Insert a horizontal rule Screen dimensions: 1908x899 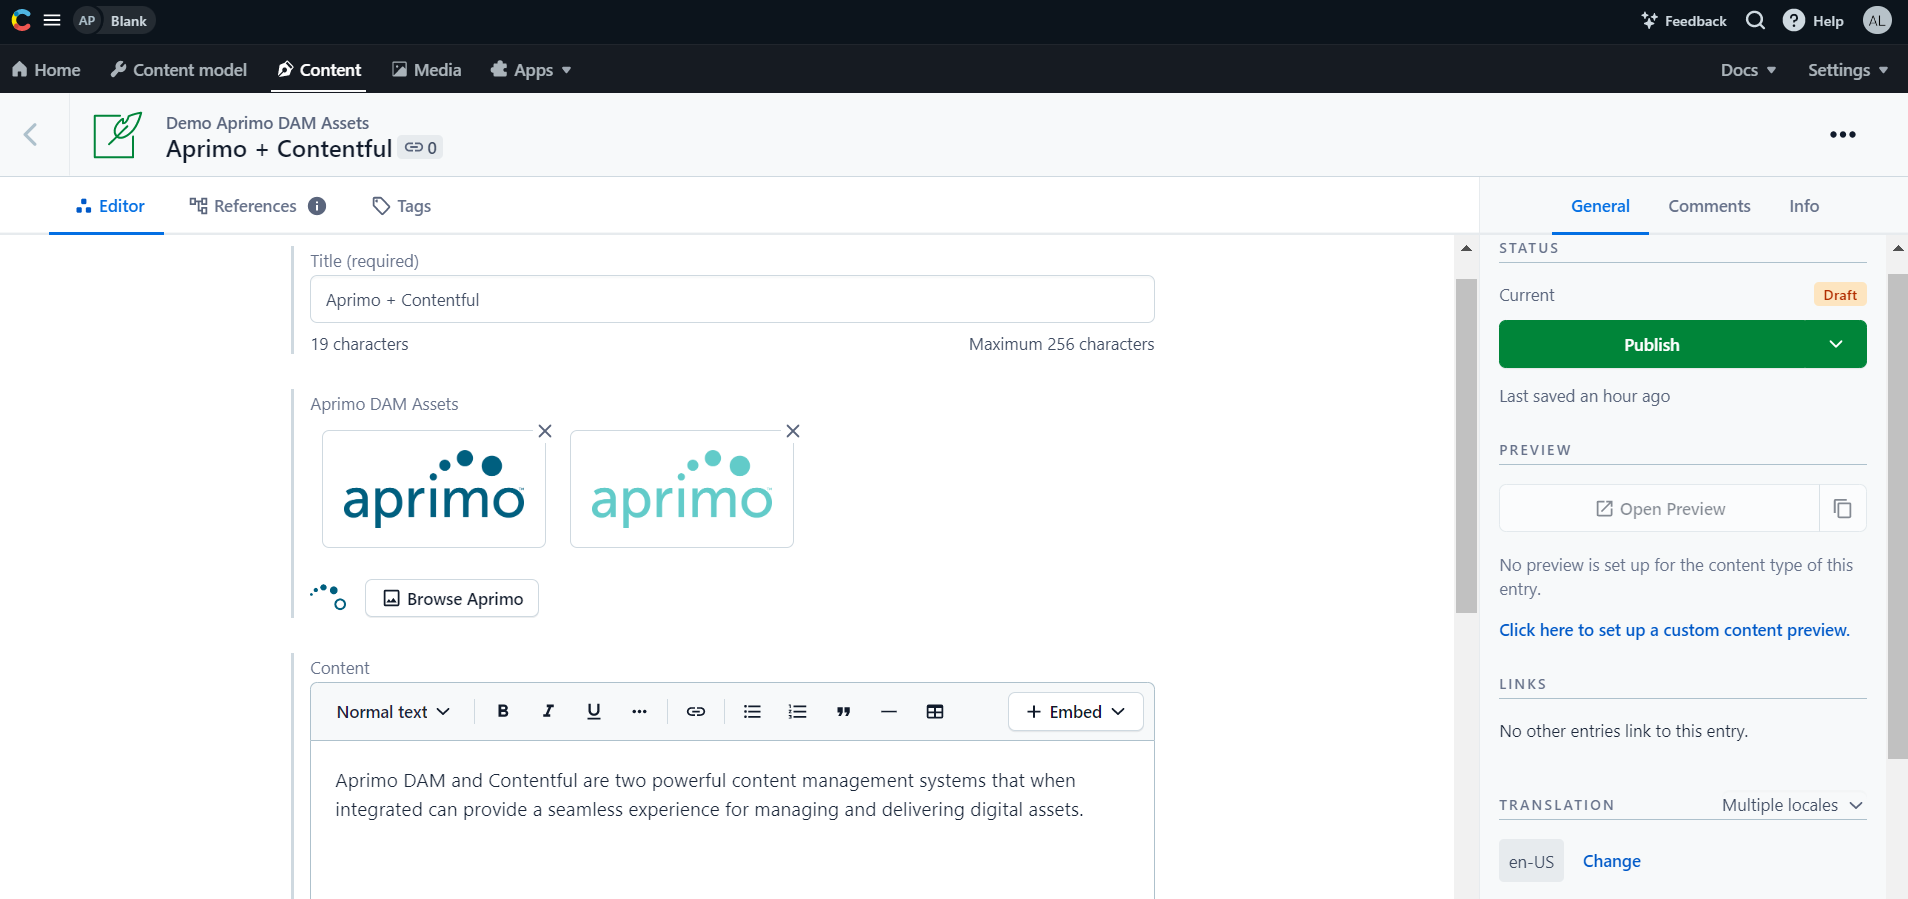tap(889, 711)
